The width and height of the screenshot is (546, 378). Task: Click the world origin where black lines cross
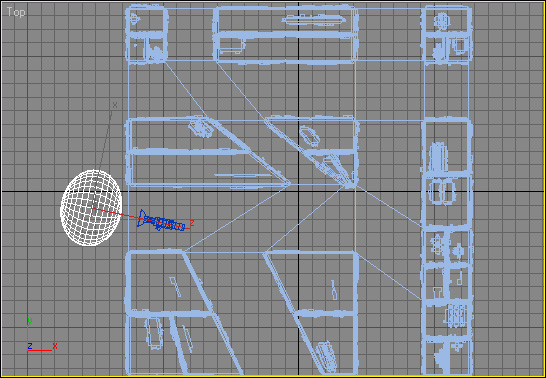click(298, 191)
